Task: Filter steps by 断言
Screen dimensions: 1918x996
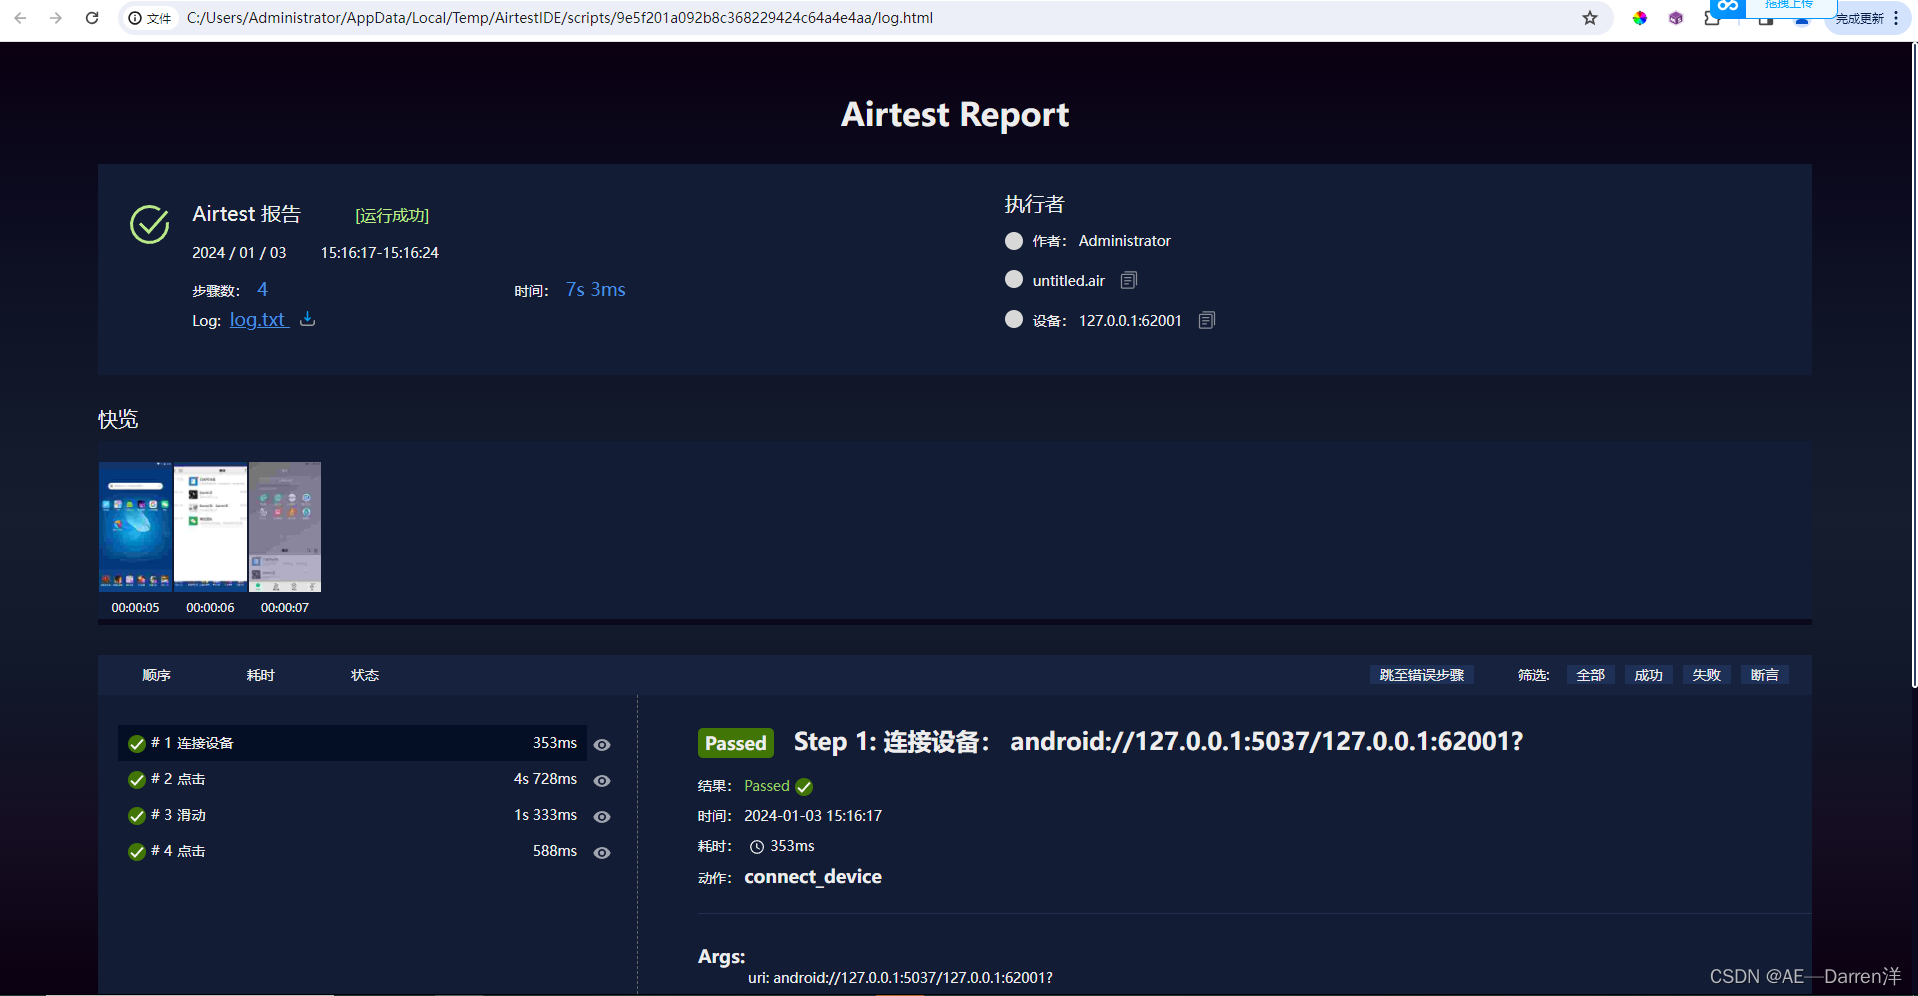Action: [x=1764, y=675]
